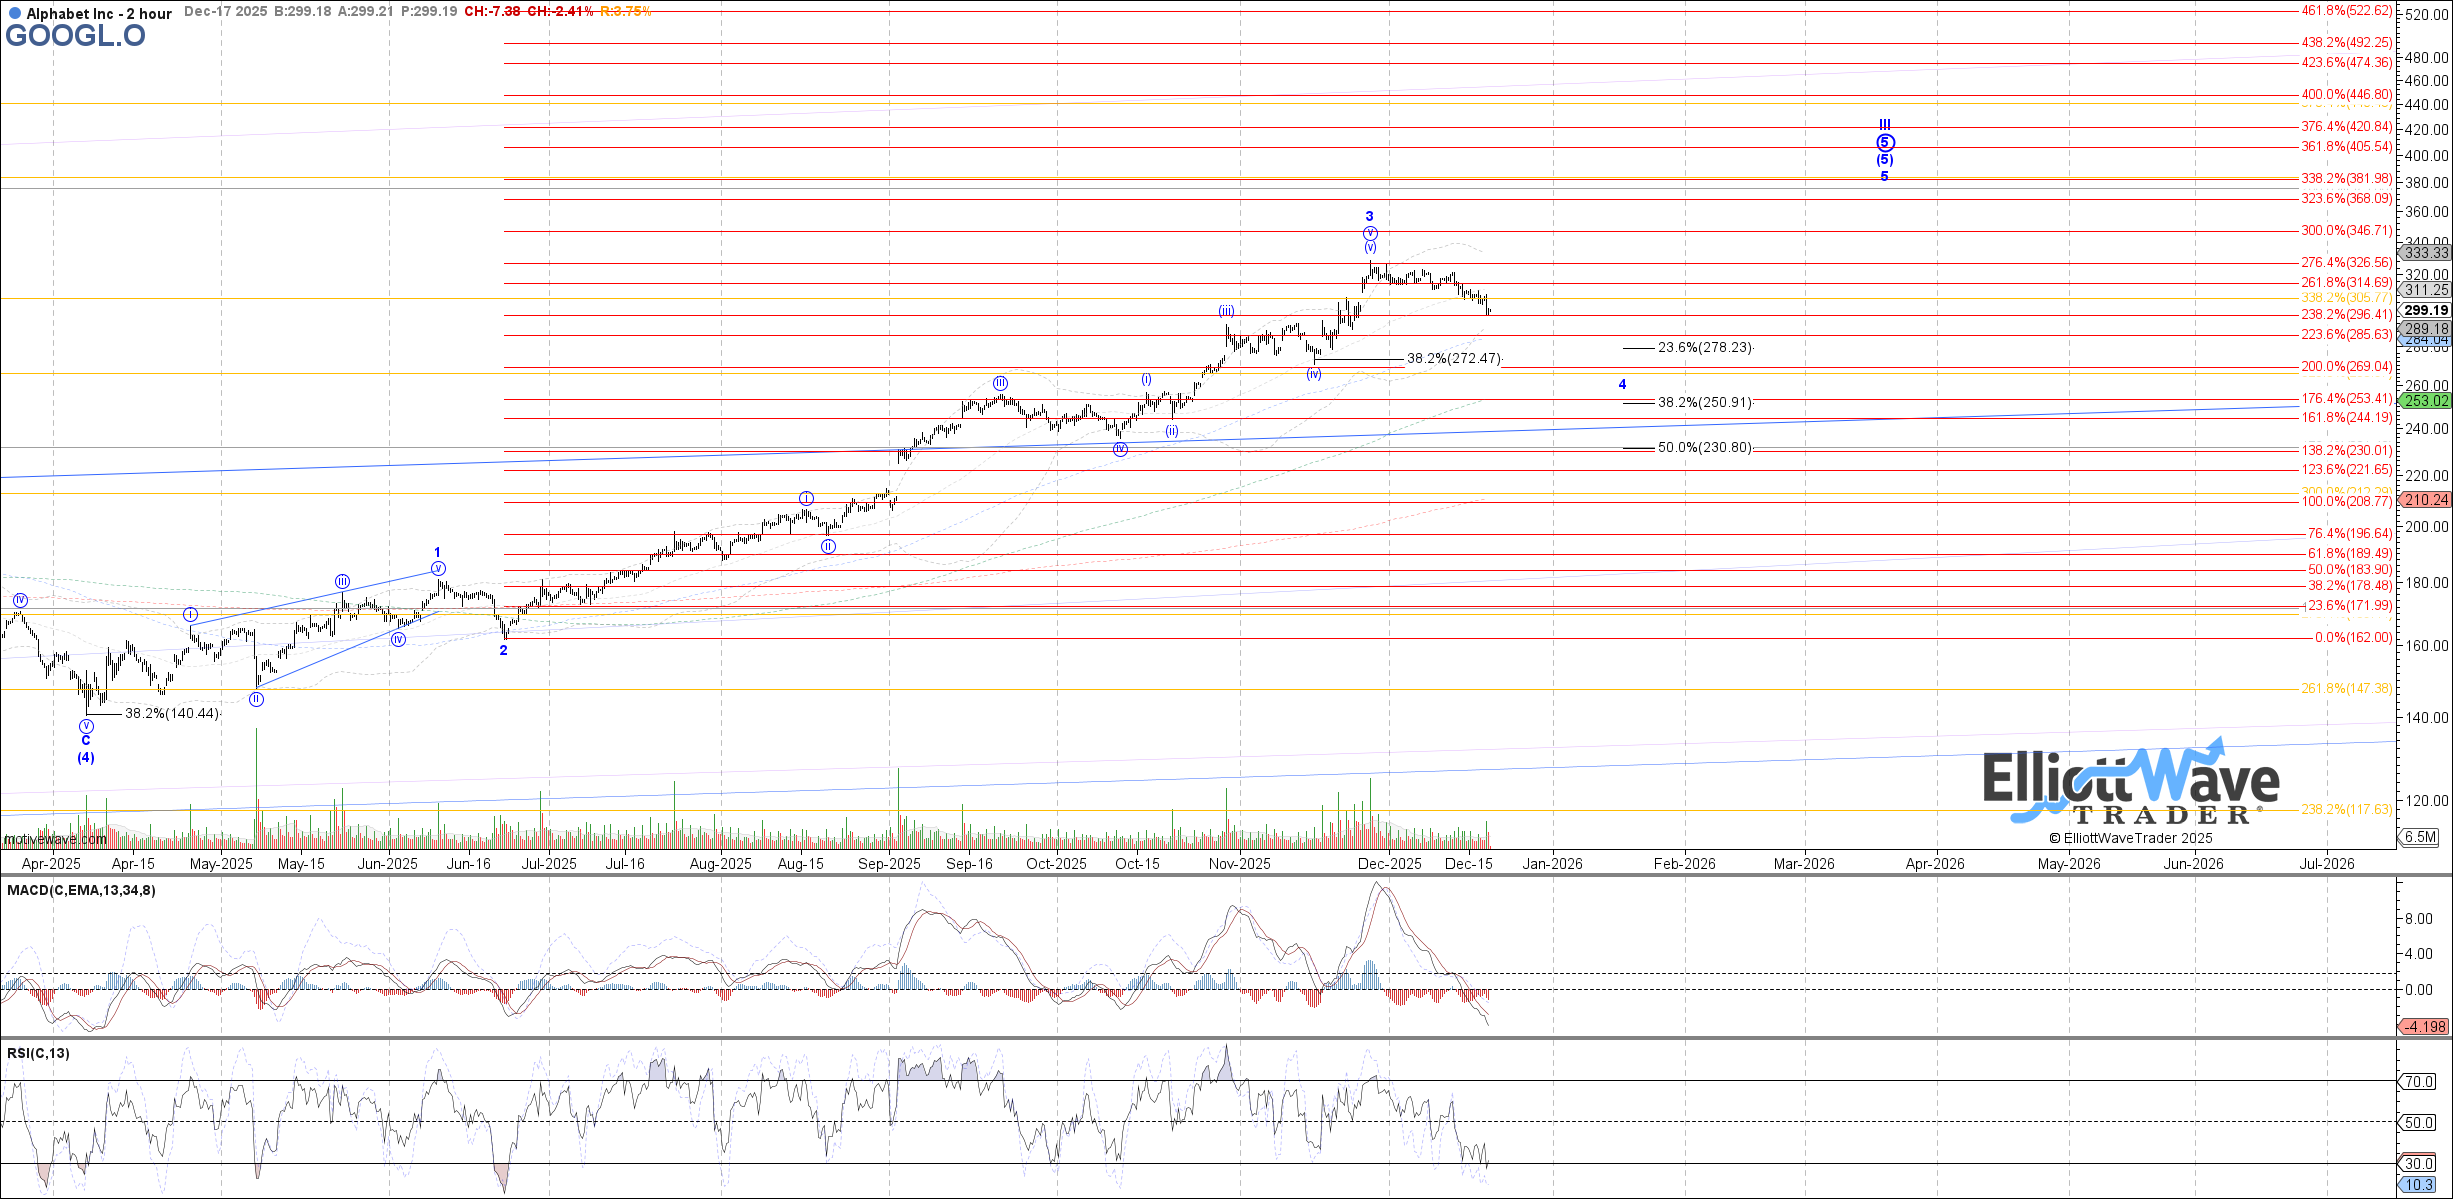Screen dimensions: 2453x1199
Task: Click the 6.5M volume tag
Action: pyautogui.click(x=2420, y=837)
